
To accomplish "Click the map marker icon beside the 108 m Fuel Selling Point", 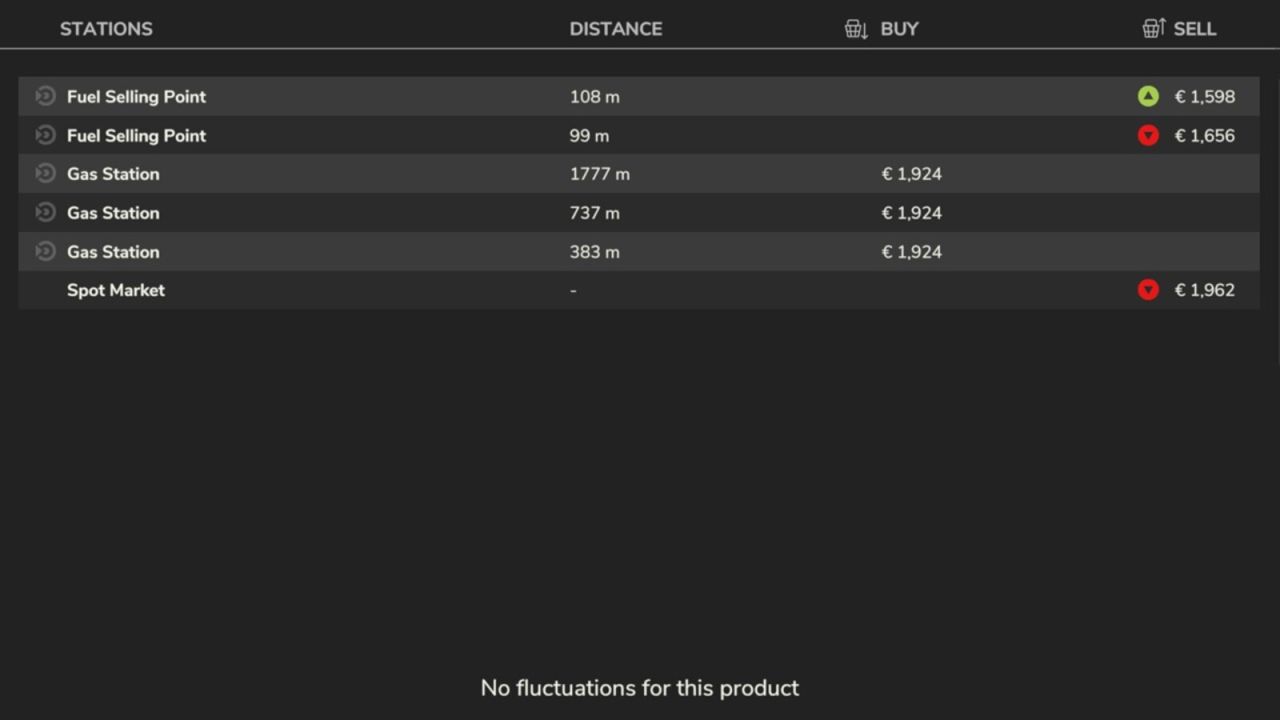I will 45,96.
